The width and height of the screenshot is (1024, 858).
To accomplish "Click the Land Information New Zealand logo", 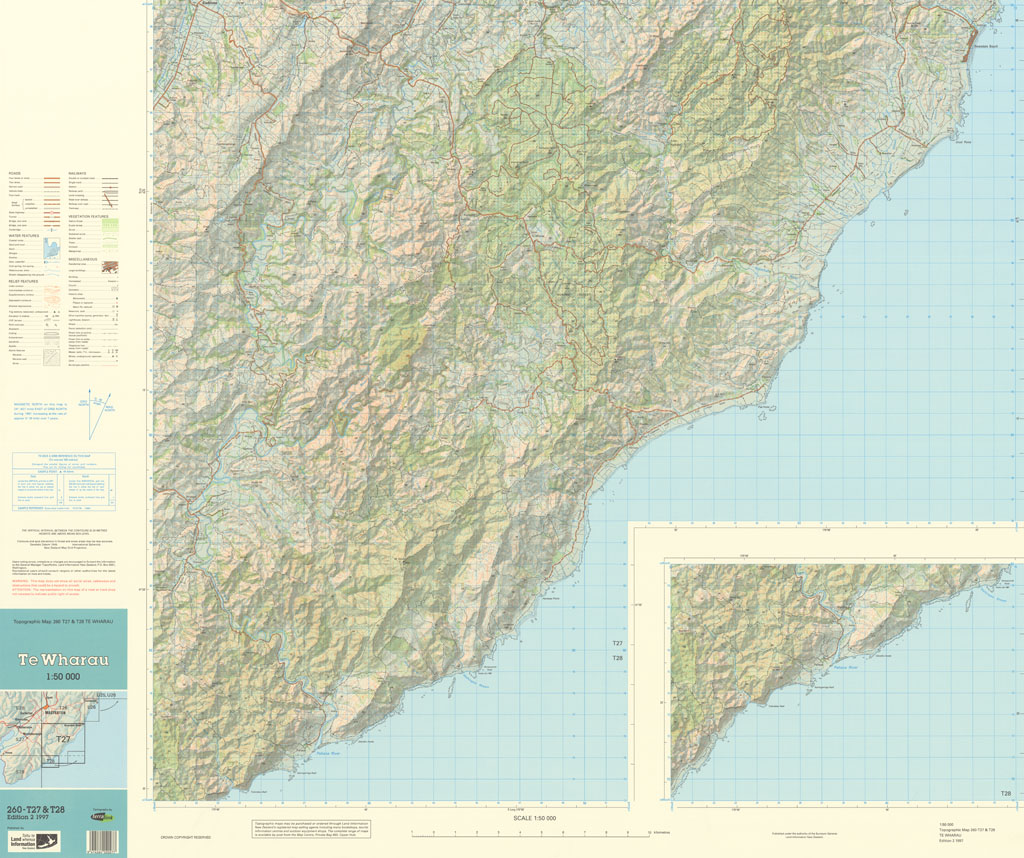I will point(34,841).
